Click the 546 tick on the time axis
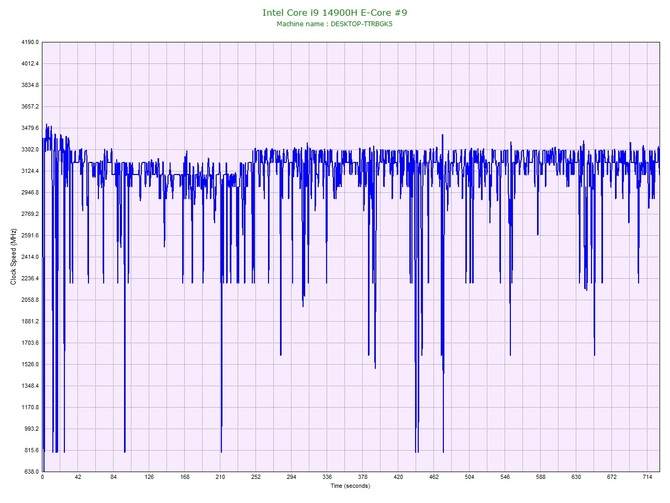The width and height of the screenshot is (670, 503). pos(505,477)
